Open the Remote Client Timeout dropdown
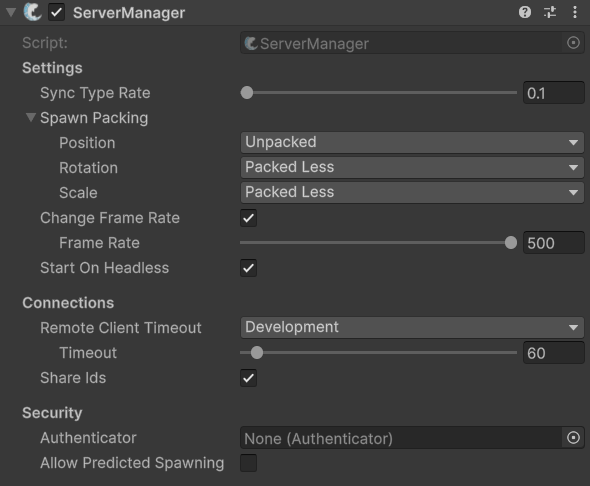Screen dimensions: 590x486 coord(412,328)
